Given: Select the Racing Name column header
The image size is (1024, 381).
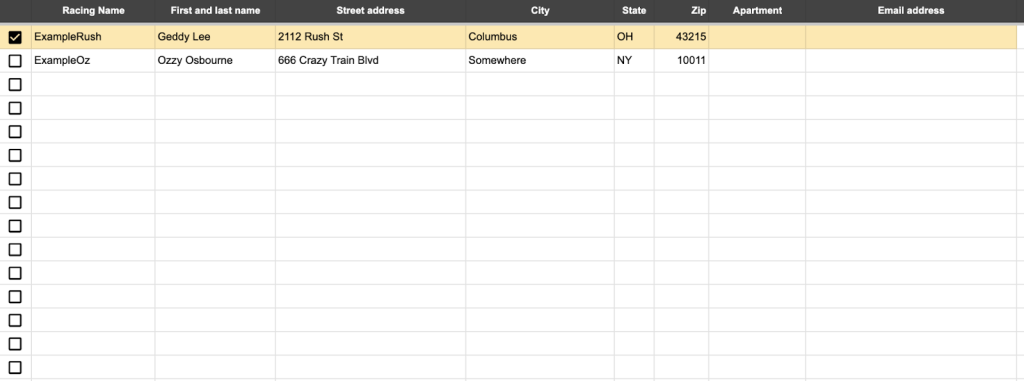Looking at the screenshot, I should point(93,10).
